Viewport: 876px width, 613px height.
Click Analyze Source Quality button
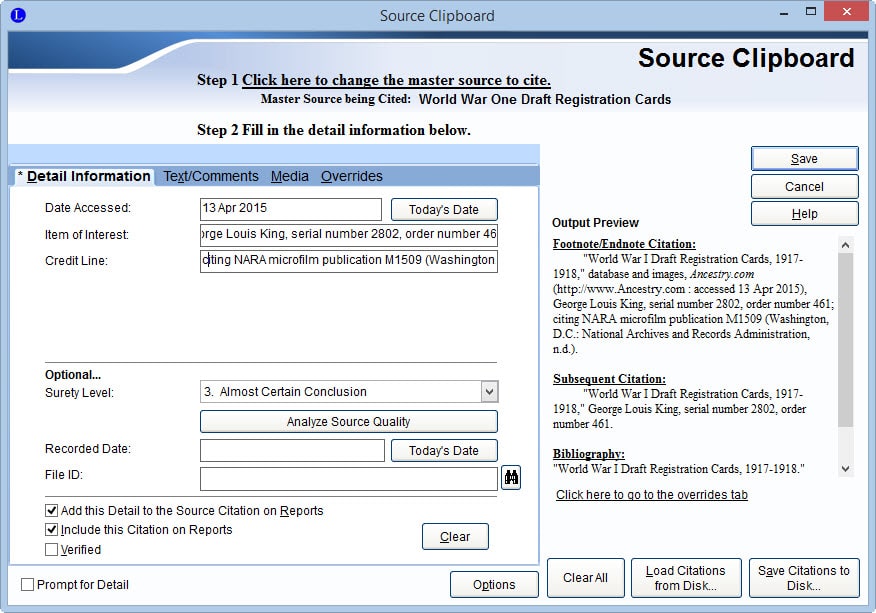pos(349,421)
